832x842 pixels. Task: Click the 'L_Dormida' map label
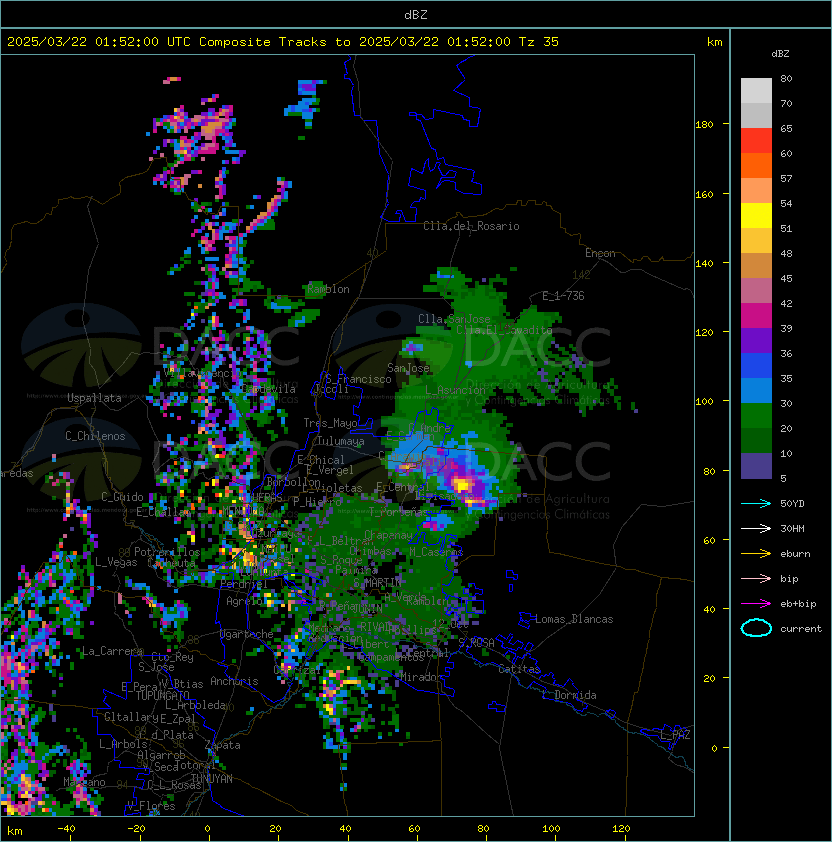coord(569,695)
